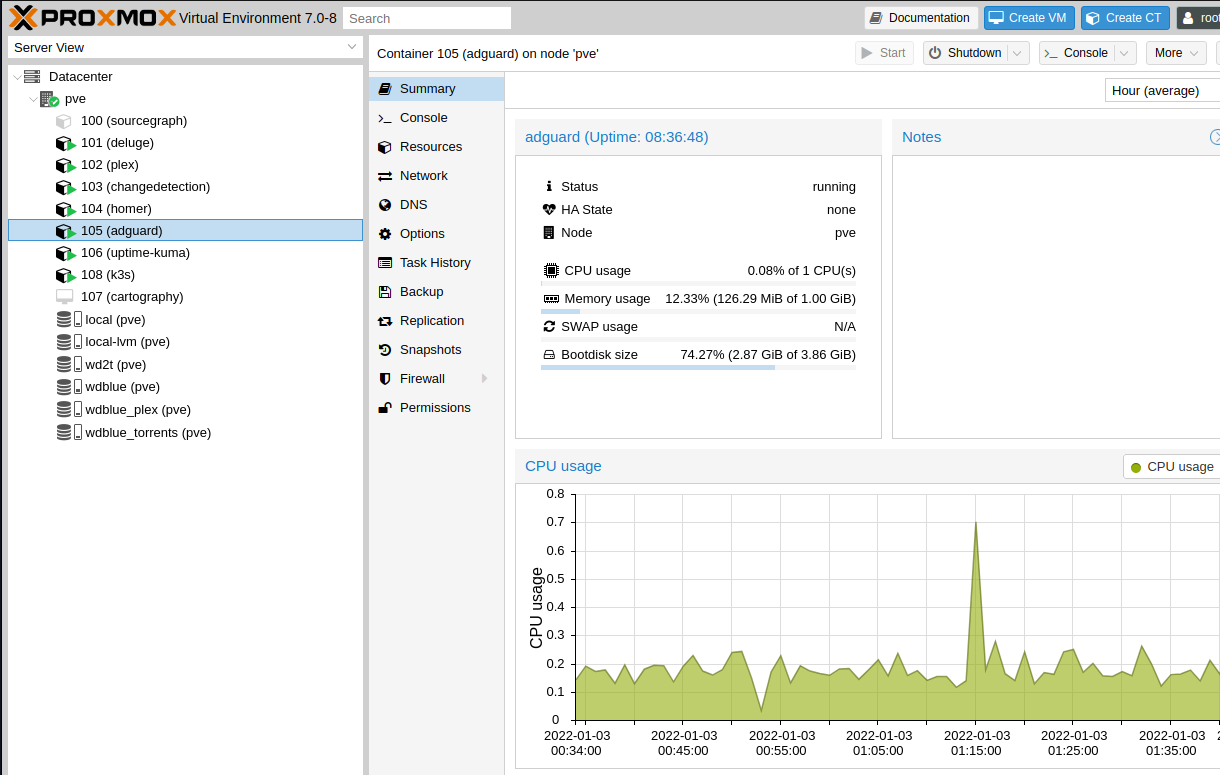Click the Proxmox logo icon
The width and height of the screenshot is (1220, 775).
click(x=22, y=17)
